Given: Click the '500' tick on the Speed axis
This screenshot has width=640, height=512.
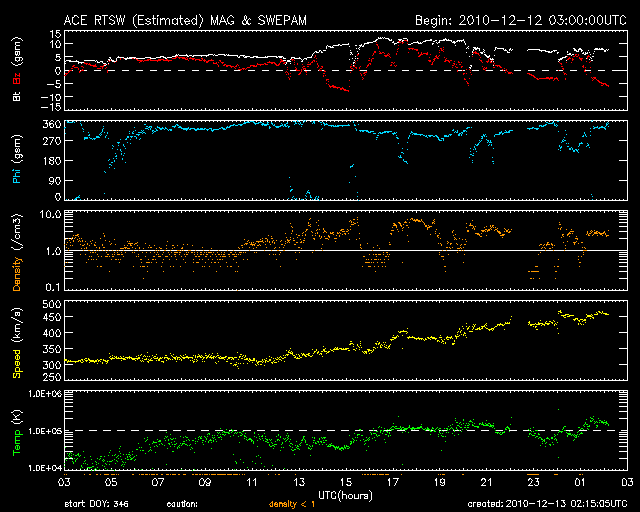Looking at the screenshot, I should tap(52, 304).
